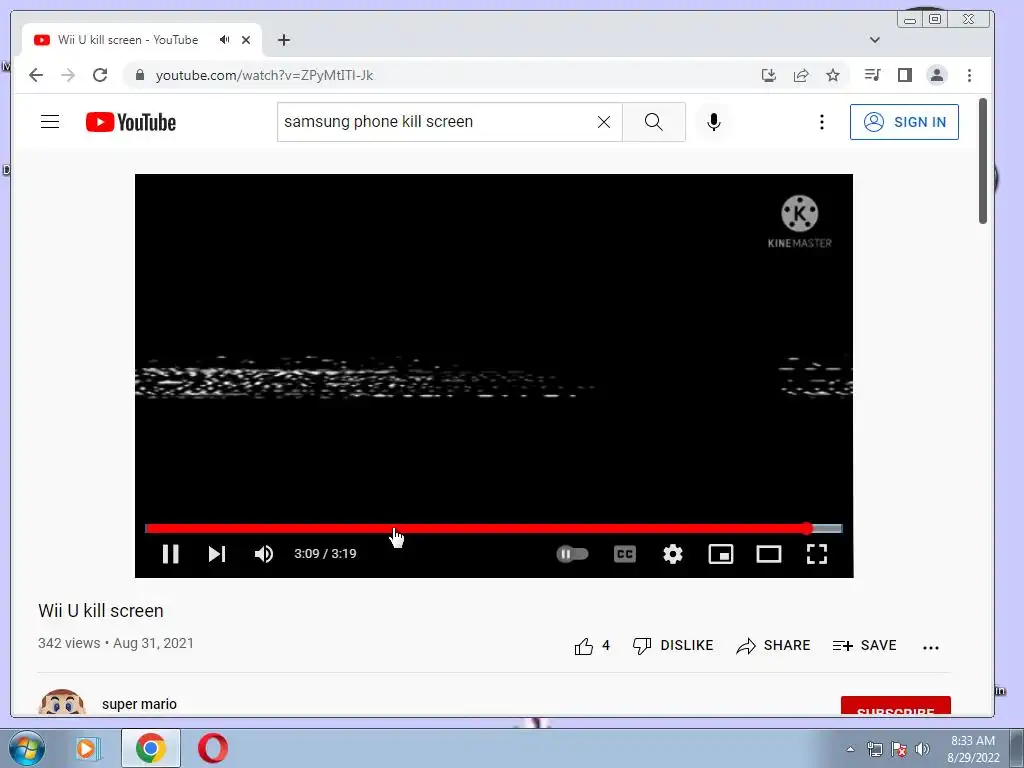Open more actions ellipsis under video

(x=931, y=647)
